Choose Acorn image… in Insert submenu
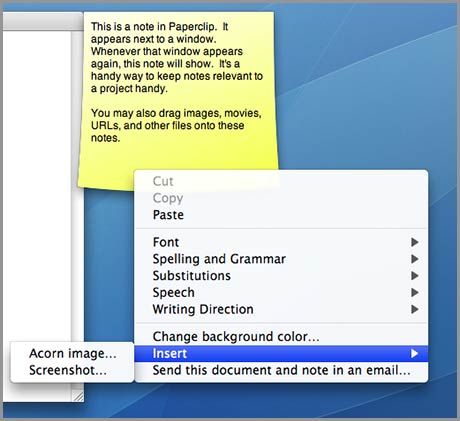The height and width of the screenshot is (421, 460). pyautogui.click(x=72, y=353)
